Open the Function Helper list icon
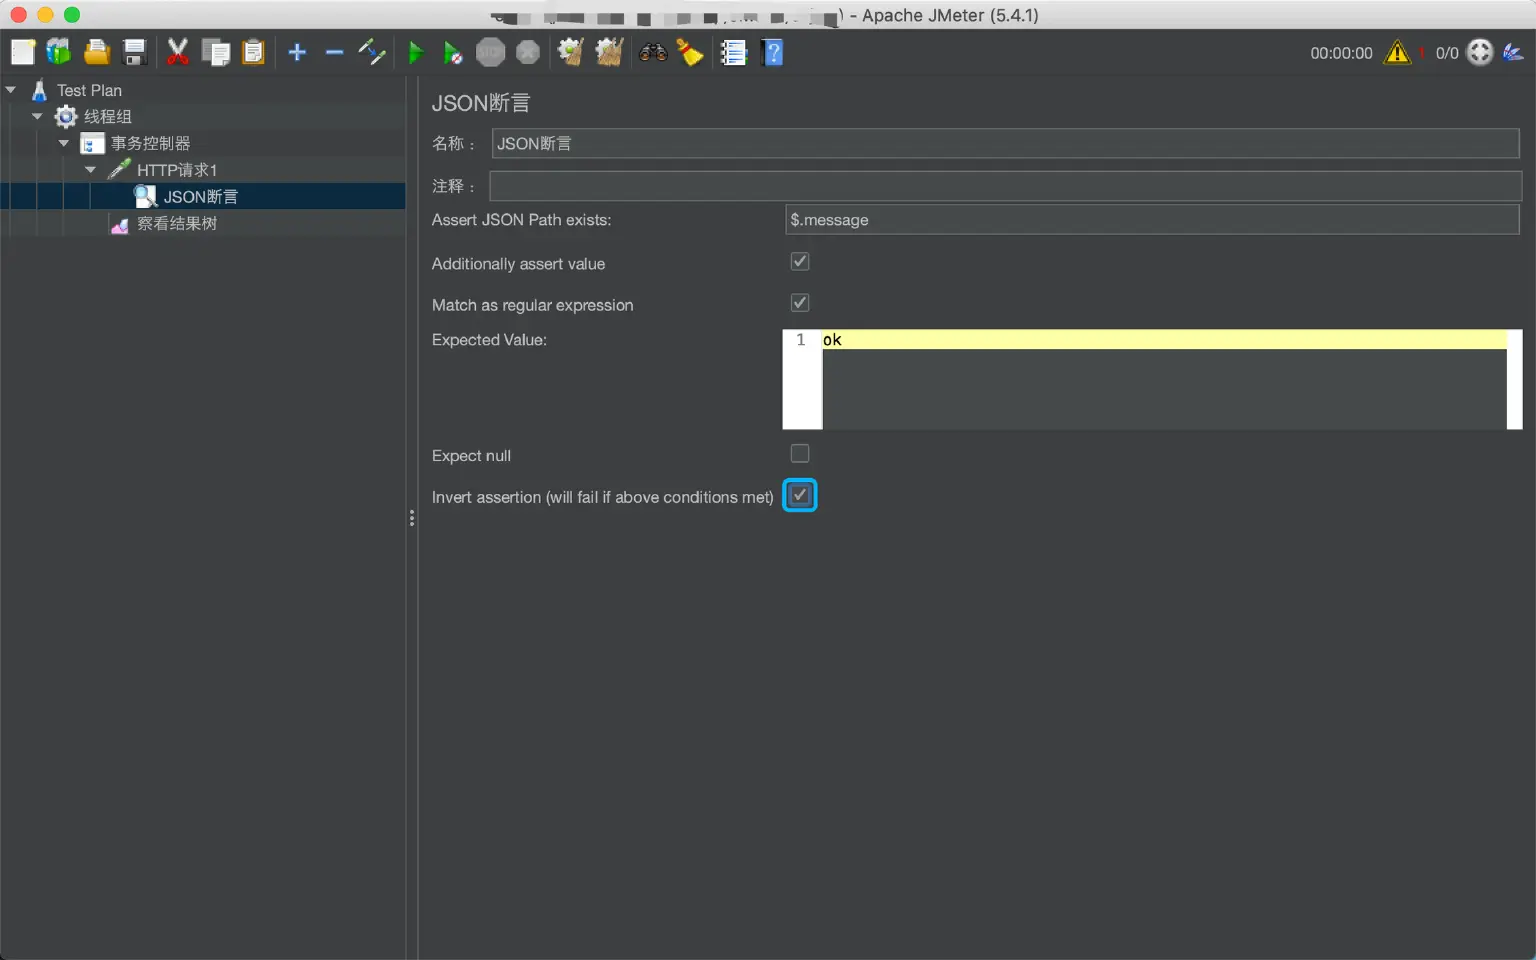1536x960 pixels. 734,53
